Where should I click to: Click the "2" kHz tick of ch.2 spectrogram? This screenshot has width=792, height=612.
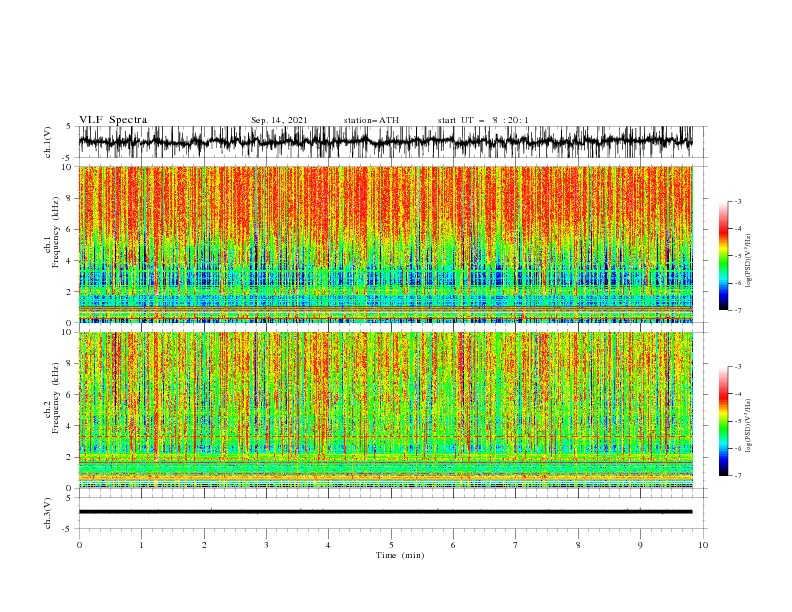[69, 457]
